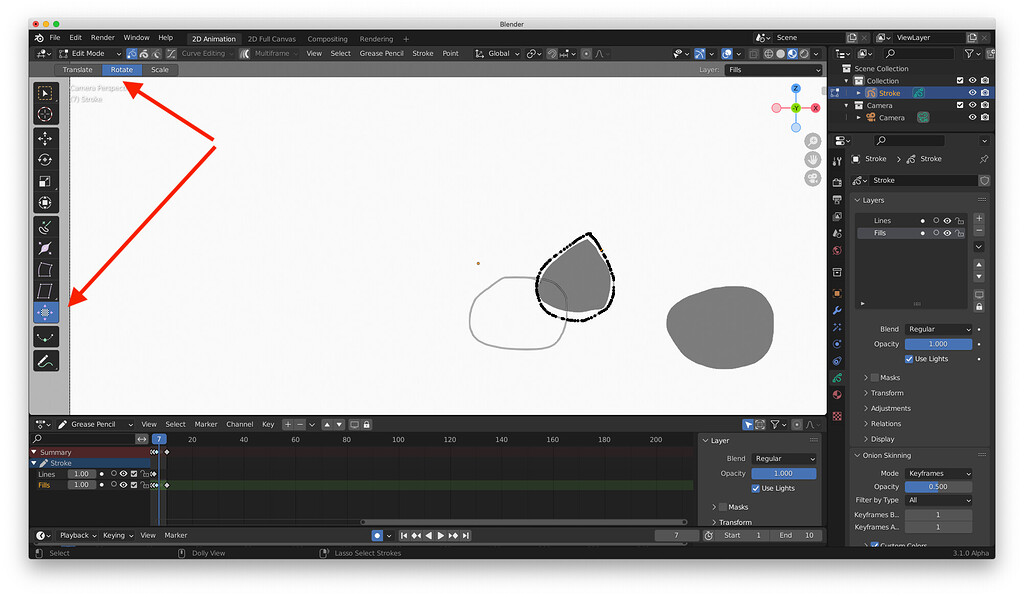Switch to the Compositing workspace tab
This screenshot has height=597, width=1024.
pyautogui.click(x=327, y=39)
